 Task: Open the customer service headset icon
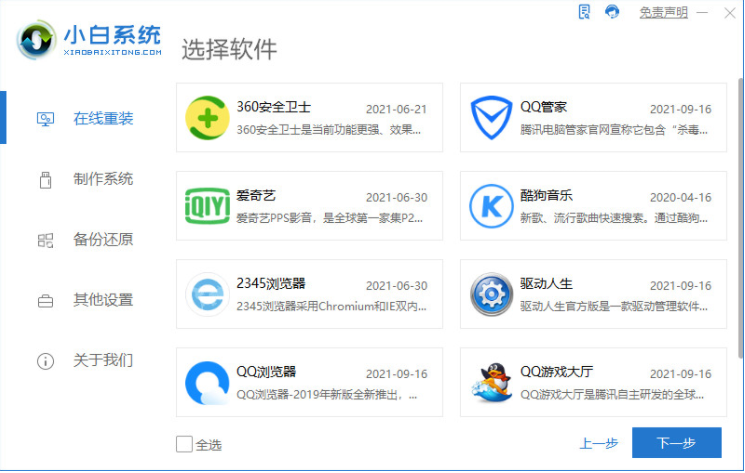(x=612, y=11)
